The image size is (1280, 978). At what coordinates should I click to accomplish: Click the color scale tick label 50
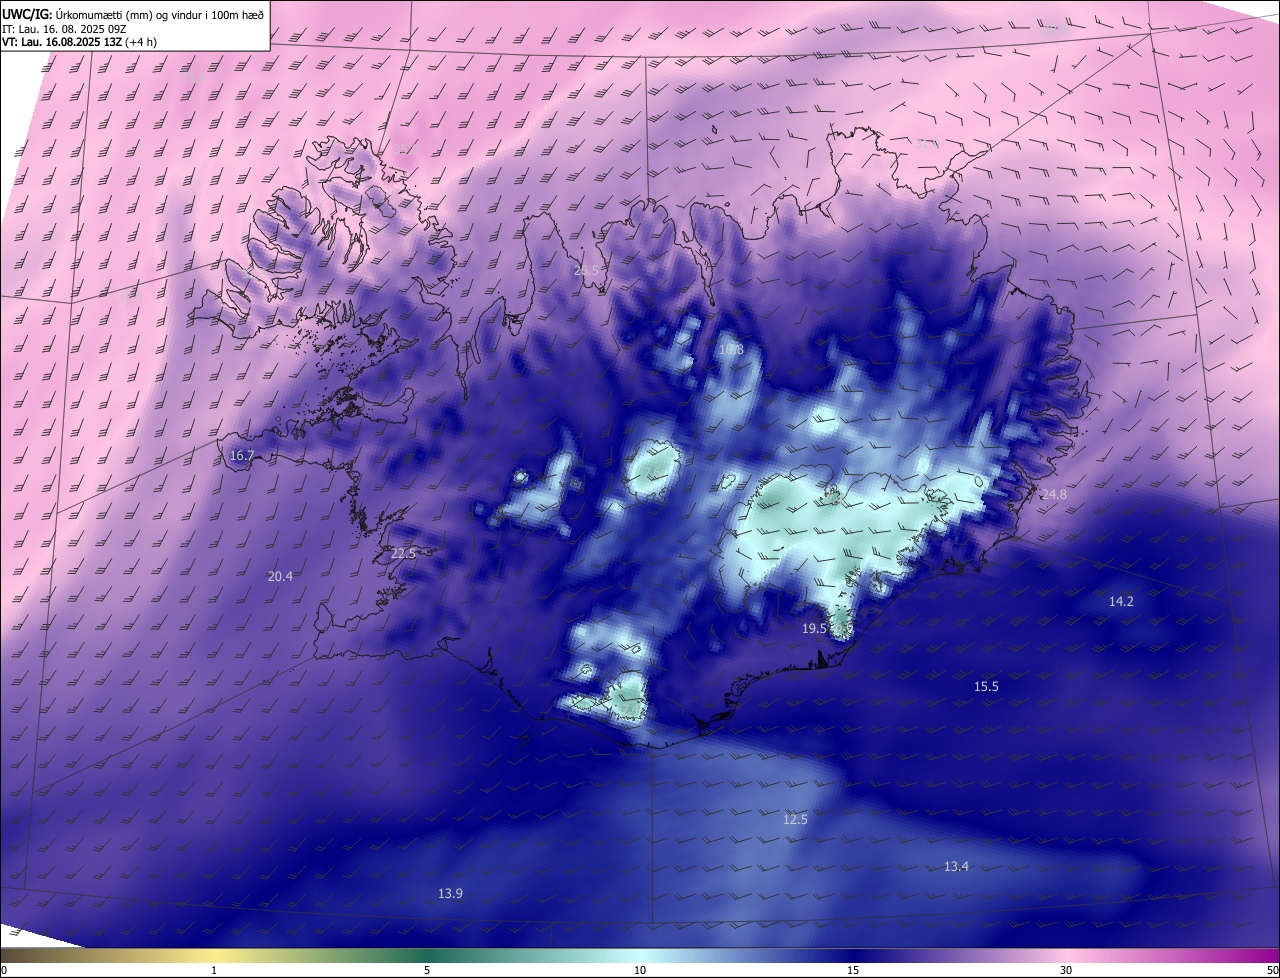1272,971
